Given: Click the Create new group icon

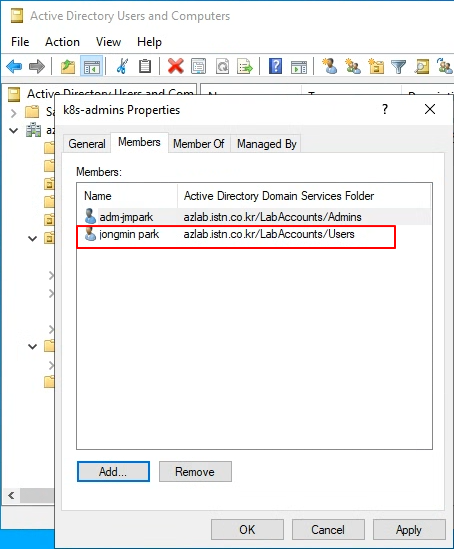Looking at the screenshot, I should click(352, 66).
